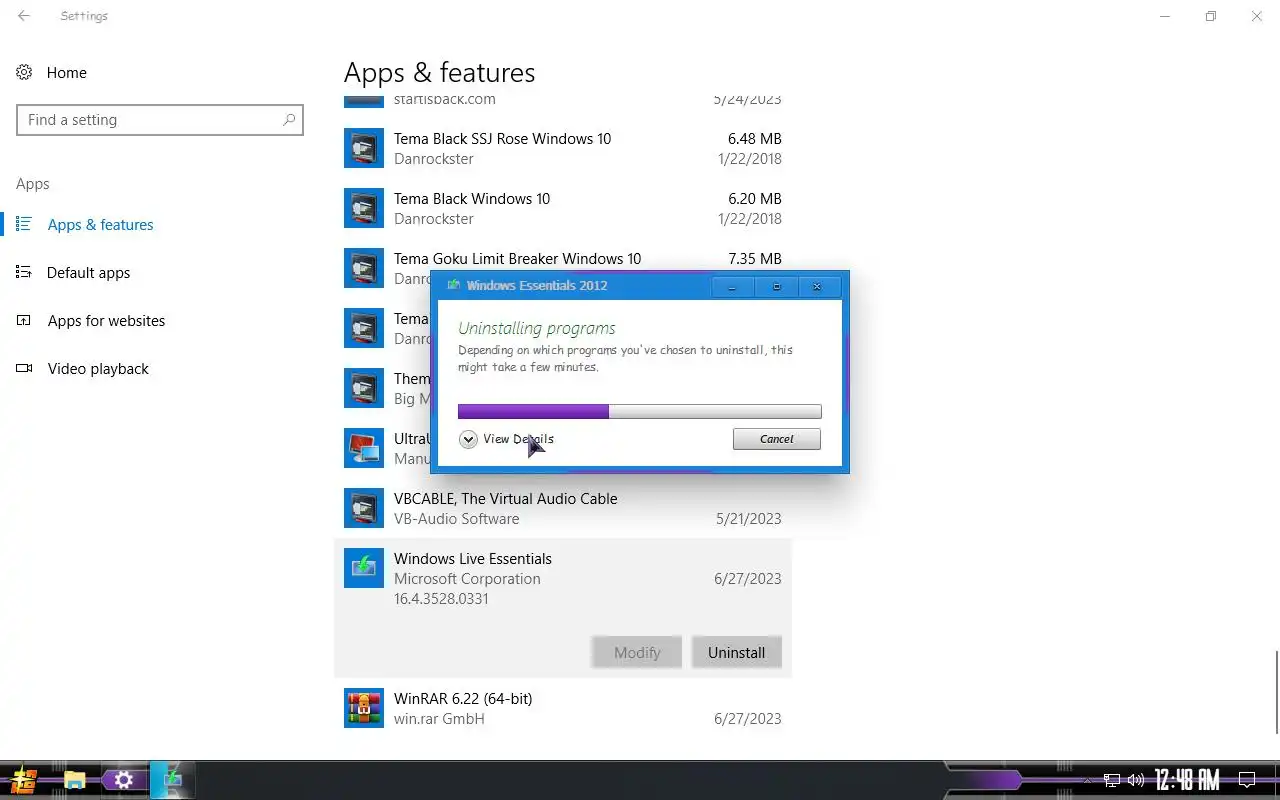Viewport: 1280px width, 800px height.
Task: Click the taskbar clock showing 12:48 AM
Action: (1187, 780)
